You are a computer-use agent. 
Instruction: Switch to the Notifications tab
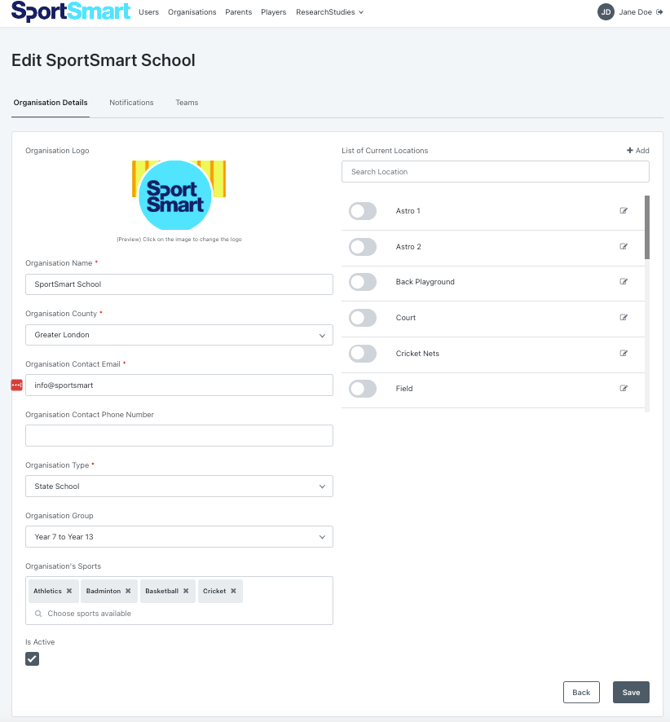point(131,103)
